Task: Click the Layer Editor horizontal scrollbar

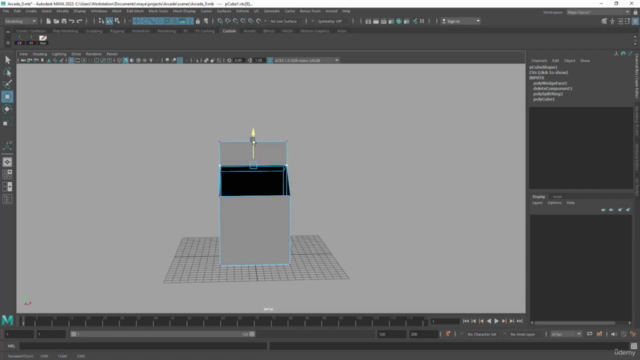Action: (x=575, y=323)
